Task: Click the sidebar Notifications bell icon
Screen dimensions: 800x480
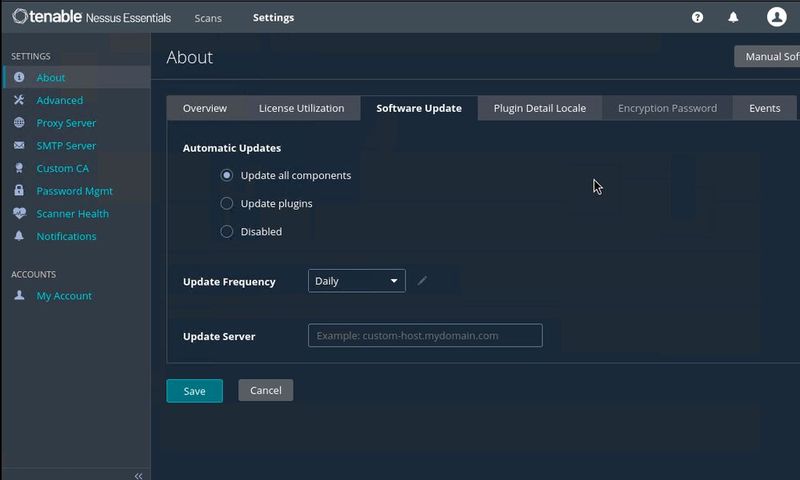Action: tap(19, 236)
